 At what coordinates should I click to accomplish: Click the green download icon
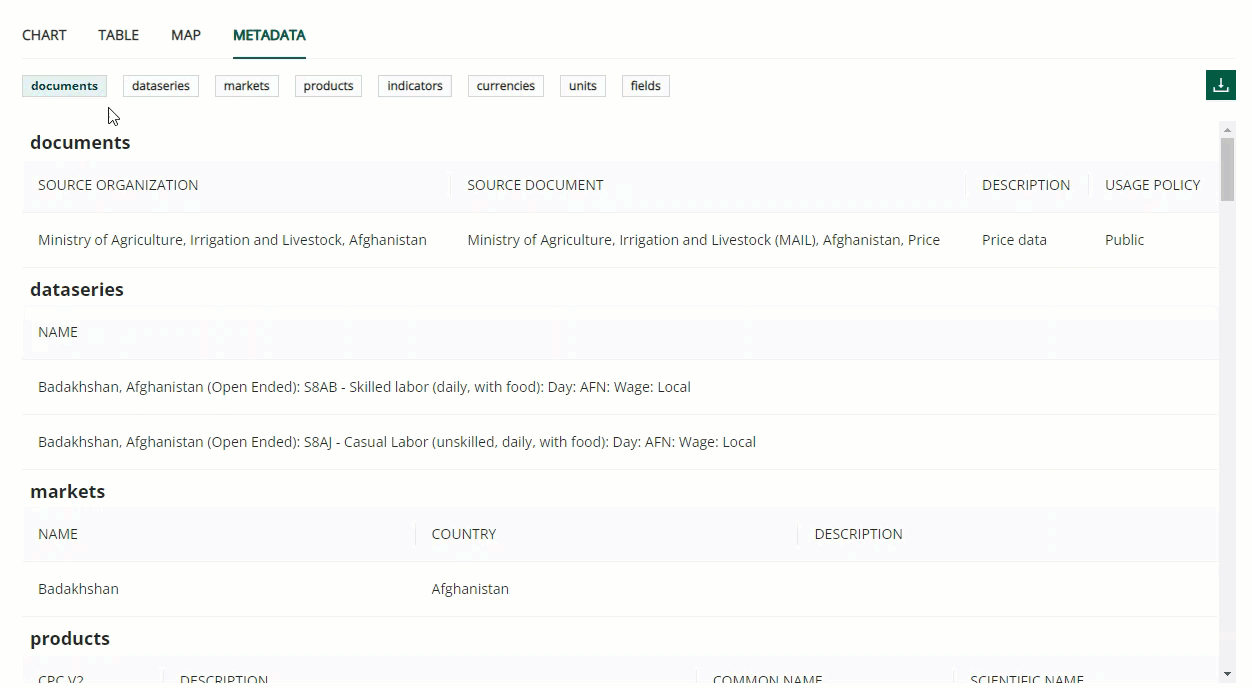[x=1220, y=85]
